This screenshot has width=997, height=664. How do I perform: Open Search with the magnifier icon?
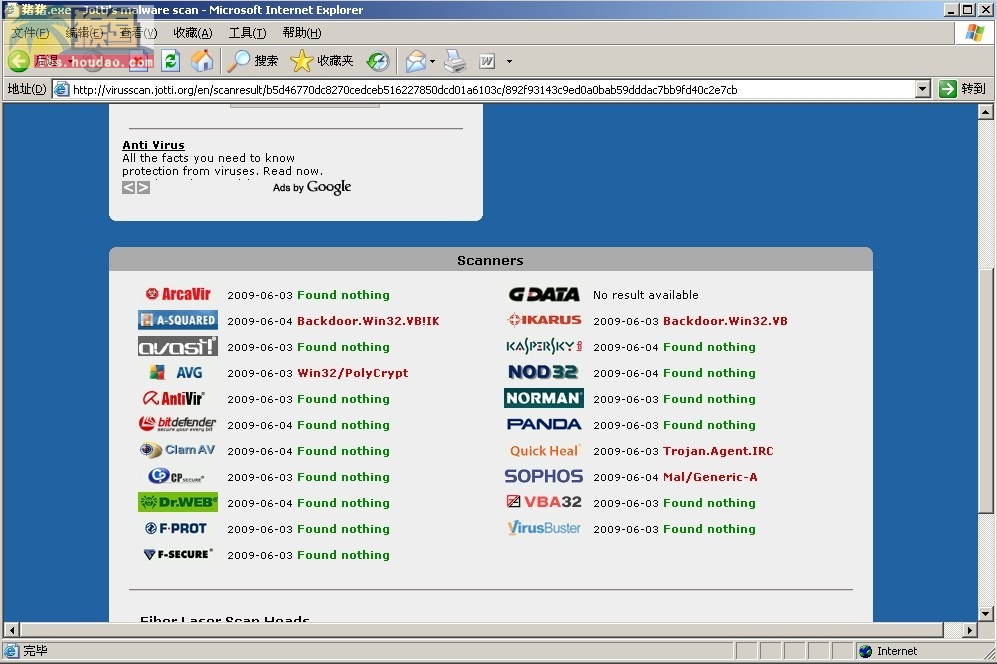pos(252,61)
